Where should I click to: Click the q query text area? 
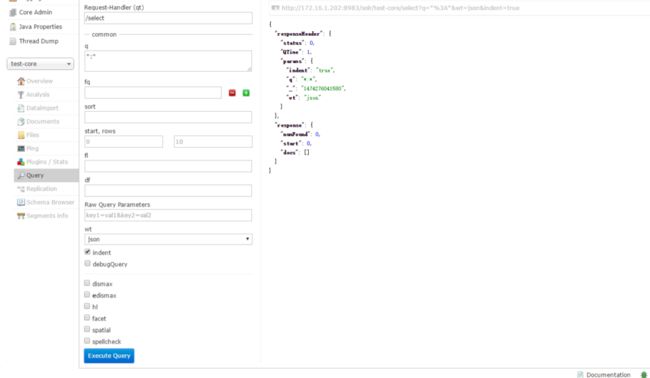pos(168,61)
